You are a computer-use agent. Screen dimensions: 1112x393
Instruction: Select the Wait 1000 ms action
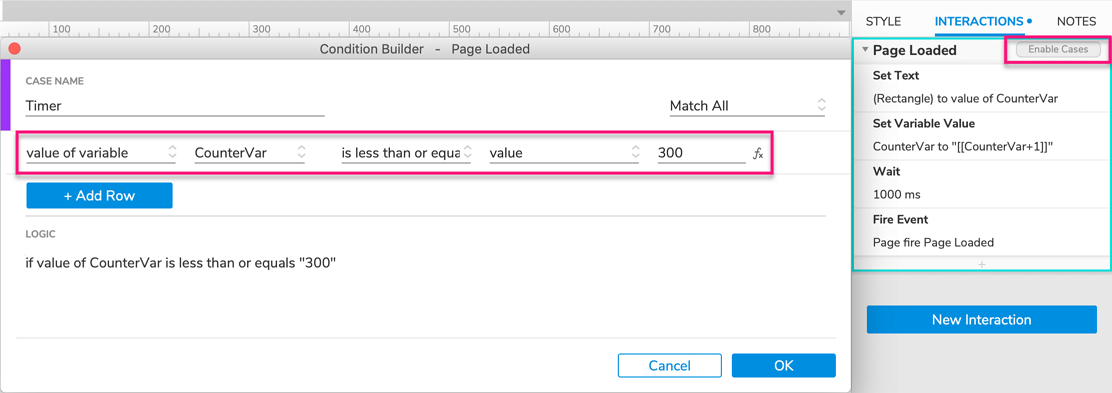pyautogui.click(x=982, y=183)
